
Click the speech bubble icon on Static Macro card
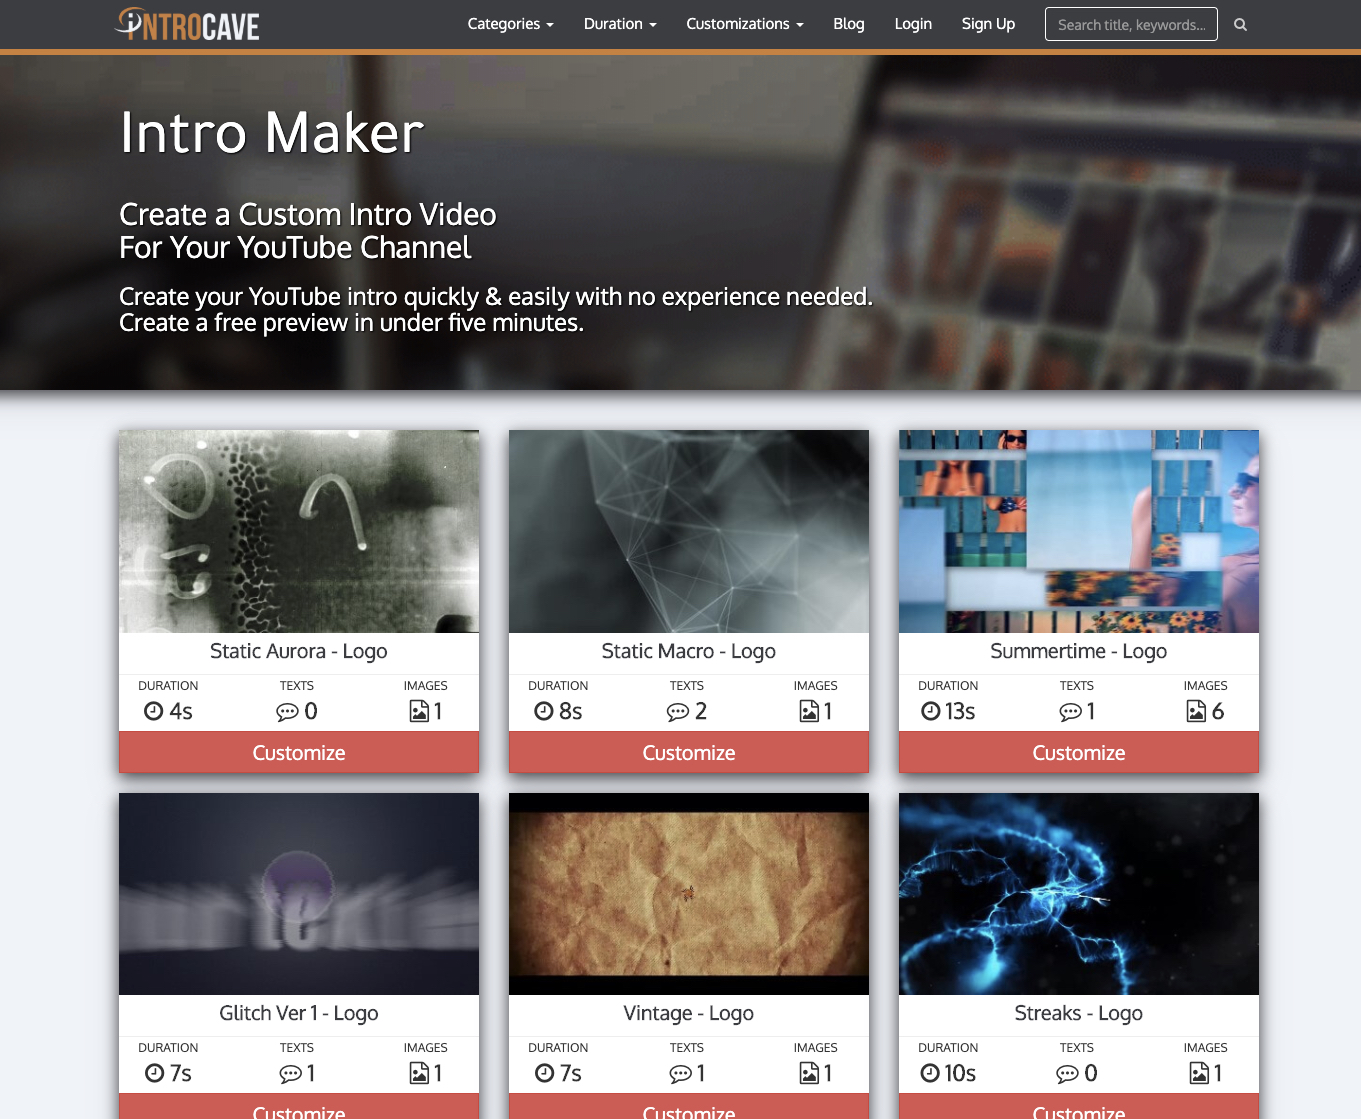coord(678,712)
